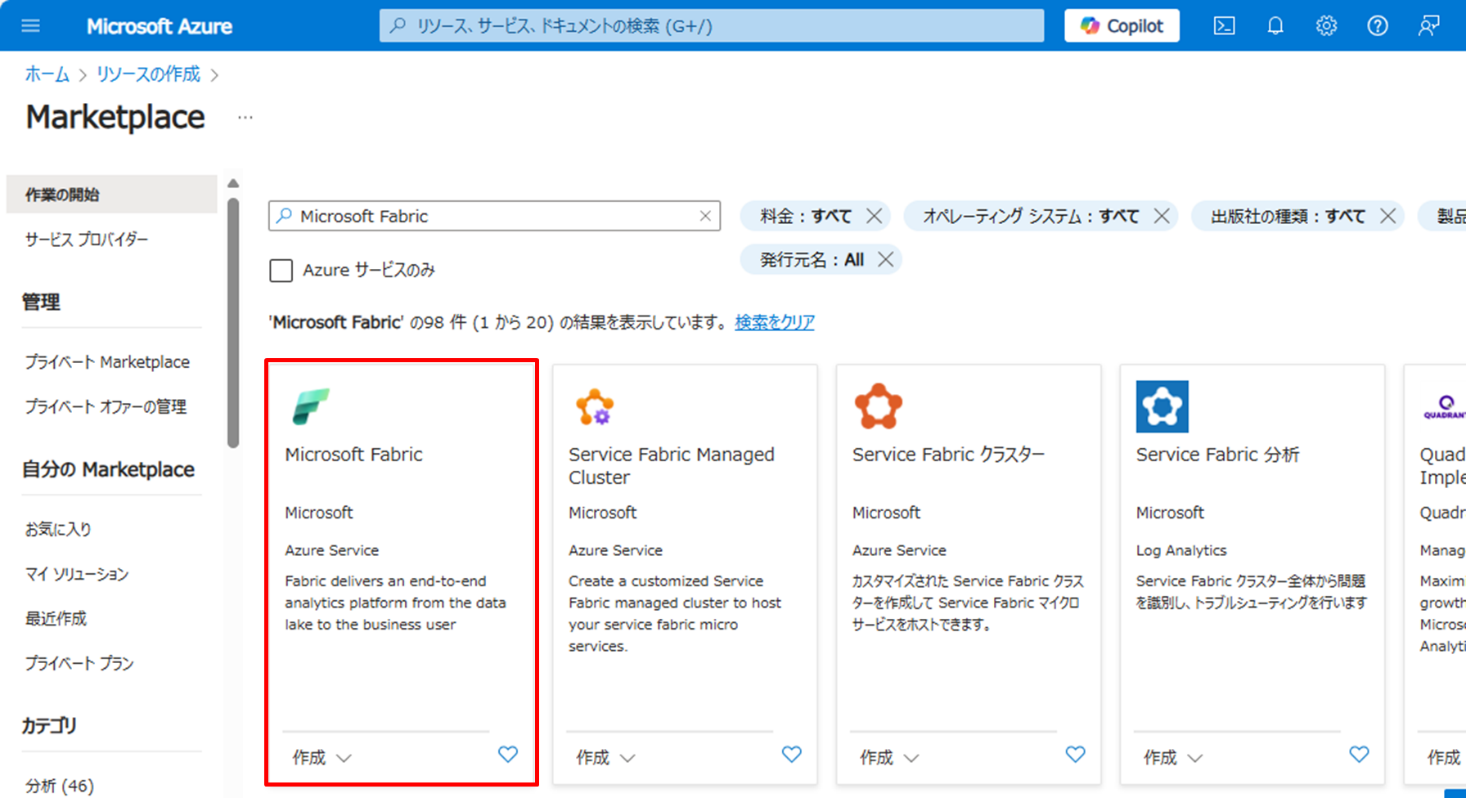This screenshot has height=798, width=1466.
Task: Open the notifications bell
Action: pyautogui.click(x=1275, y=26)
